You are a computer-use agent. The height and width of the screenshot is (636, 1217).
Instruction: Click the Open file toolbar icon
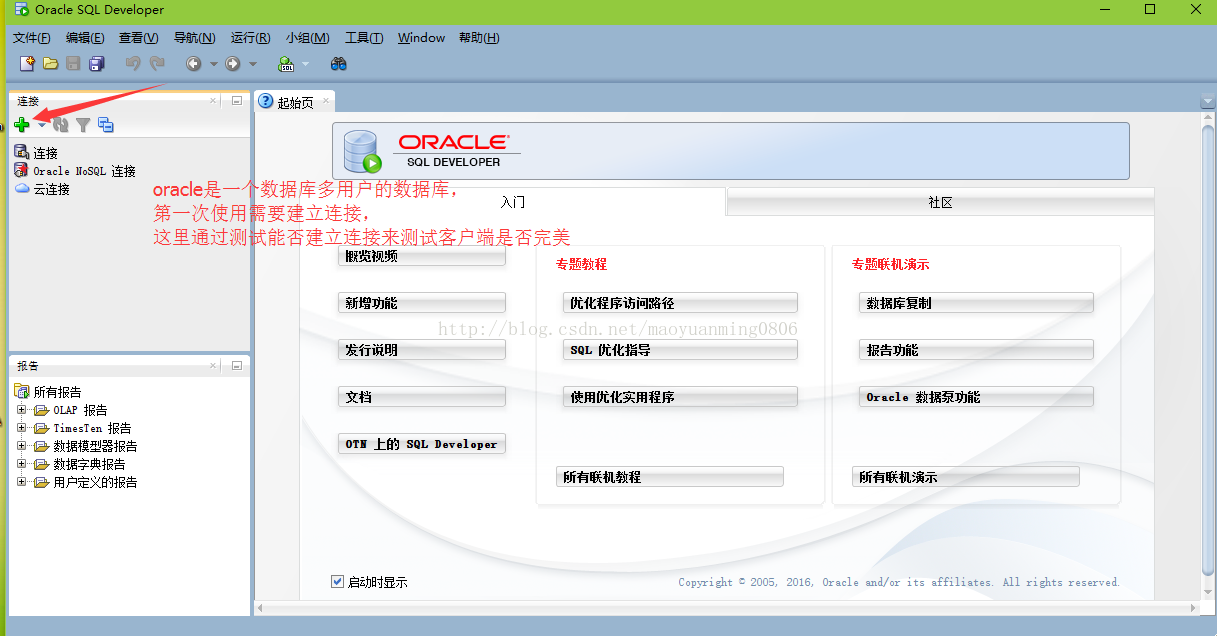(x=50, y=63)
